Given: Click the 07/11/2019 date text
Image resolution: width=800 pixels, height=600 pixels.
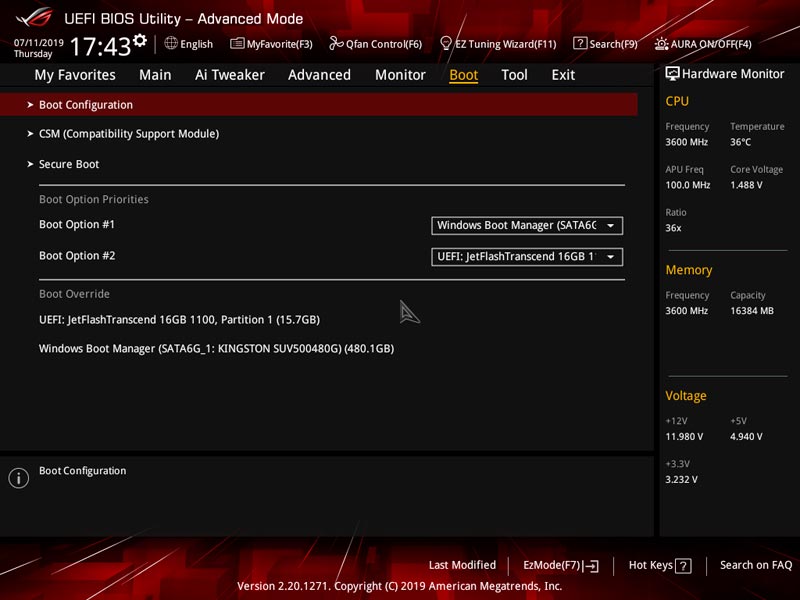Looking at the screenshot, I should [x=39, y=43].
